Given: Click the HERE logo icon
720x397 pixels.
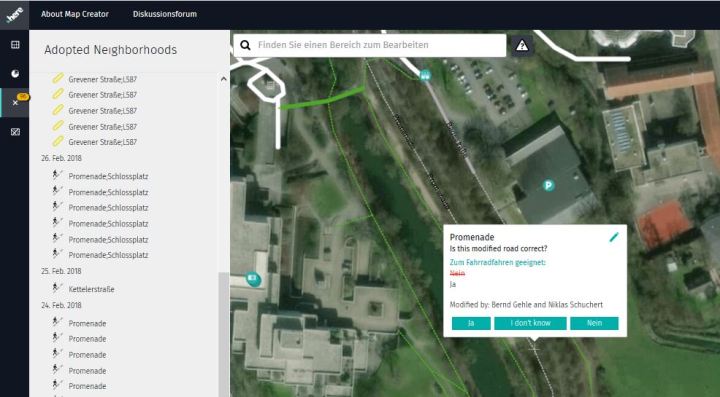Looking at the screenshot, I should coord(14,15).
